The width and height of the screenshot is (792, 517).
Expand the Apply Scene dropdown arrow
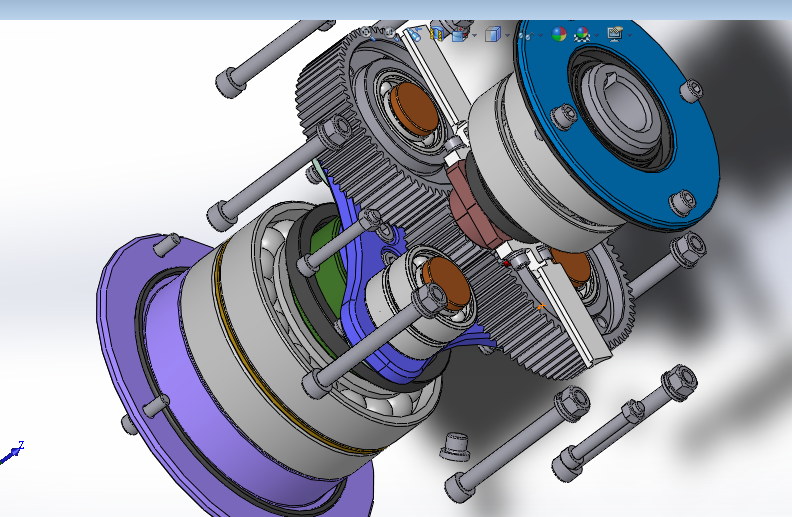[x=597, y=35]
